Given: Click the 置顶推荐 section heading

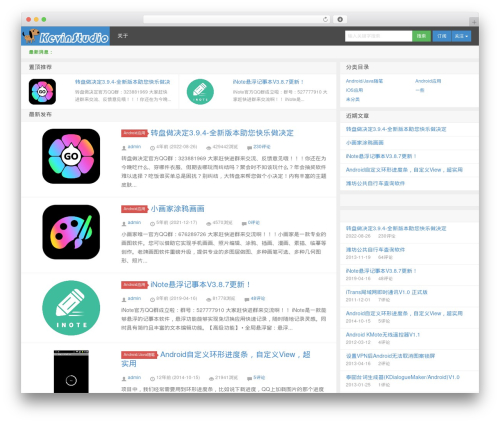Looking at the screenshot, I should [x=40, y=67].
